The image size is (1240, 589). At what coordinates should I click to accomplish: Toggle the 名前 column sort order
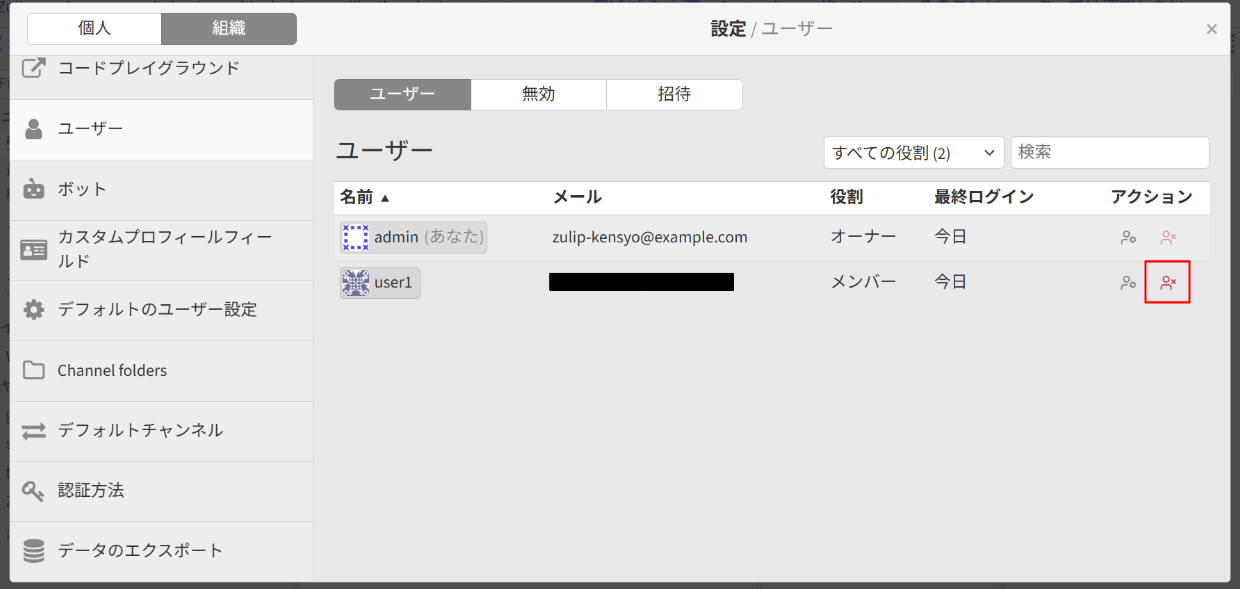point(362,197)
